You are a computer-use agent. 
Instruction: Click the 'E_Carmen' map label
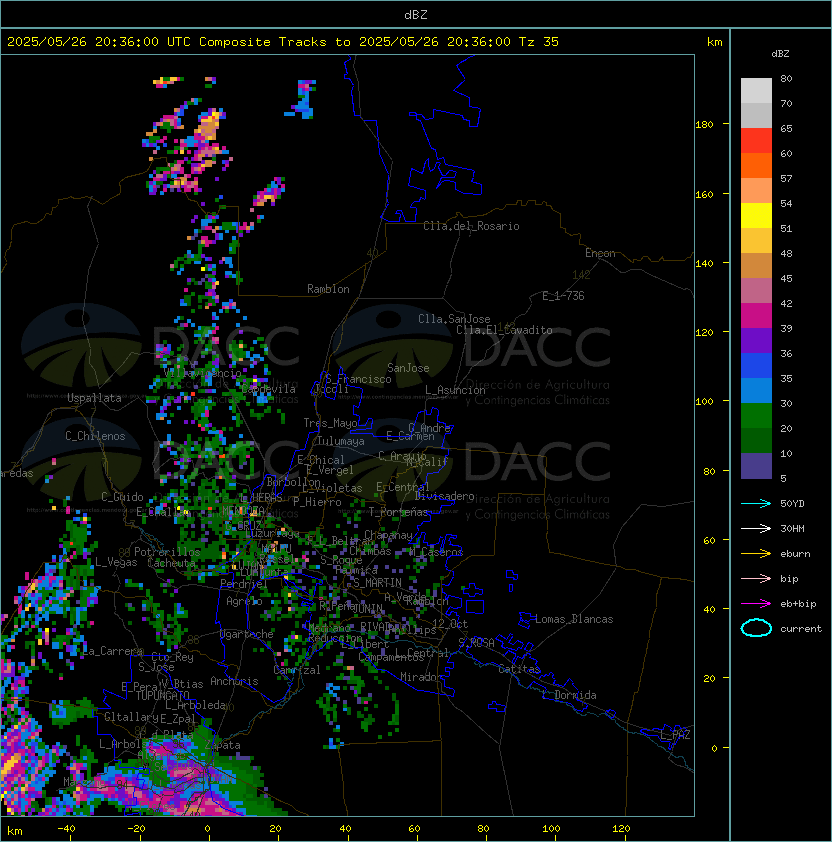[410, 436]
